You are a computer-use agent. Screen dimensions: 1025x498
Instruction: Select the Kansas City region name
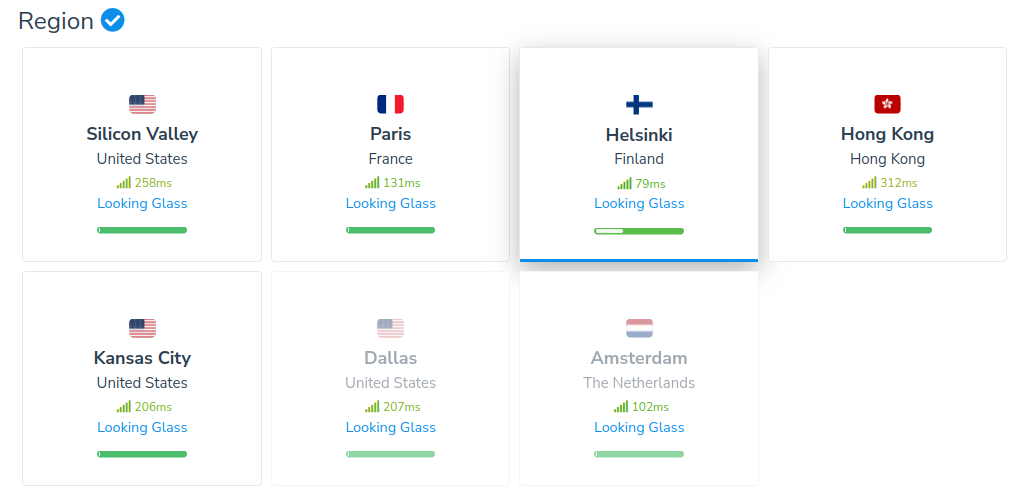click(142, 358)
